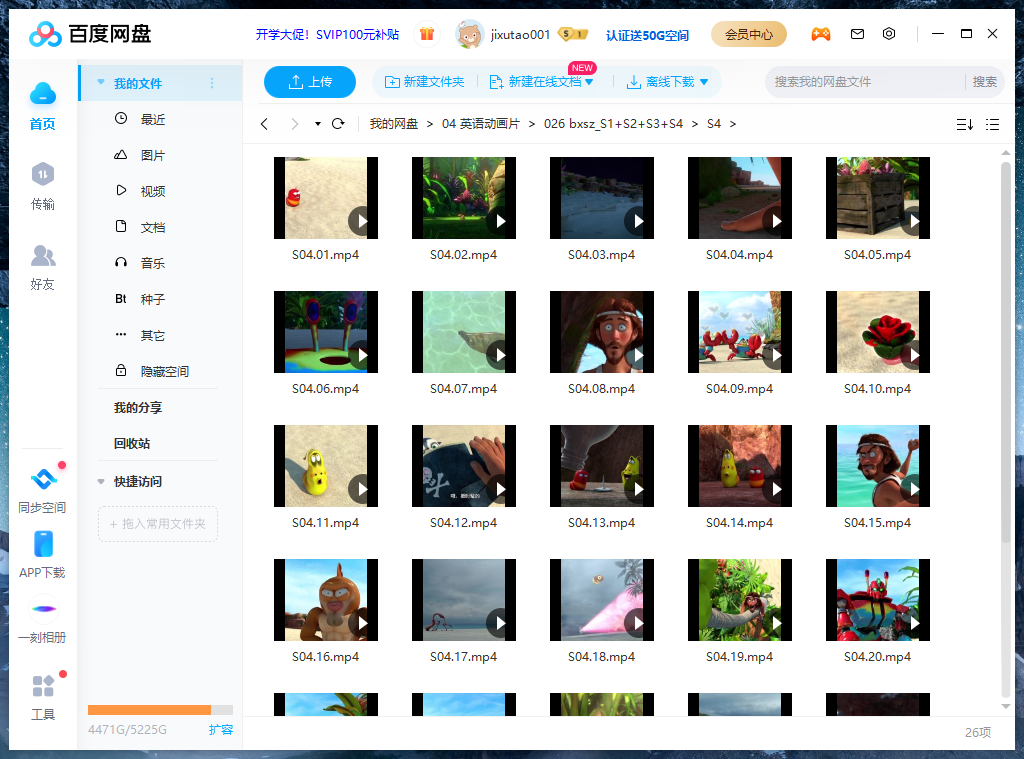Screen dimensions: 1024x759
Task: Select 图片 in the sidebar
Action: [159, 155]
